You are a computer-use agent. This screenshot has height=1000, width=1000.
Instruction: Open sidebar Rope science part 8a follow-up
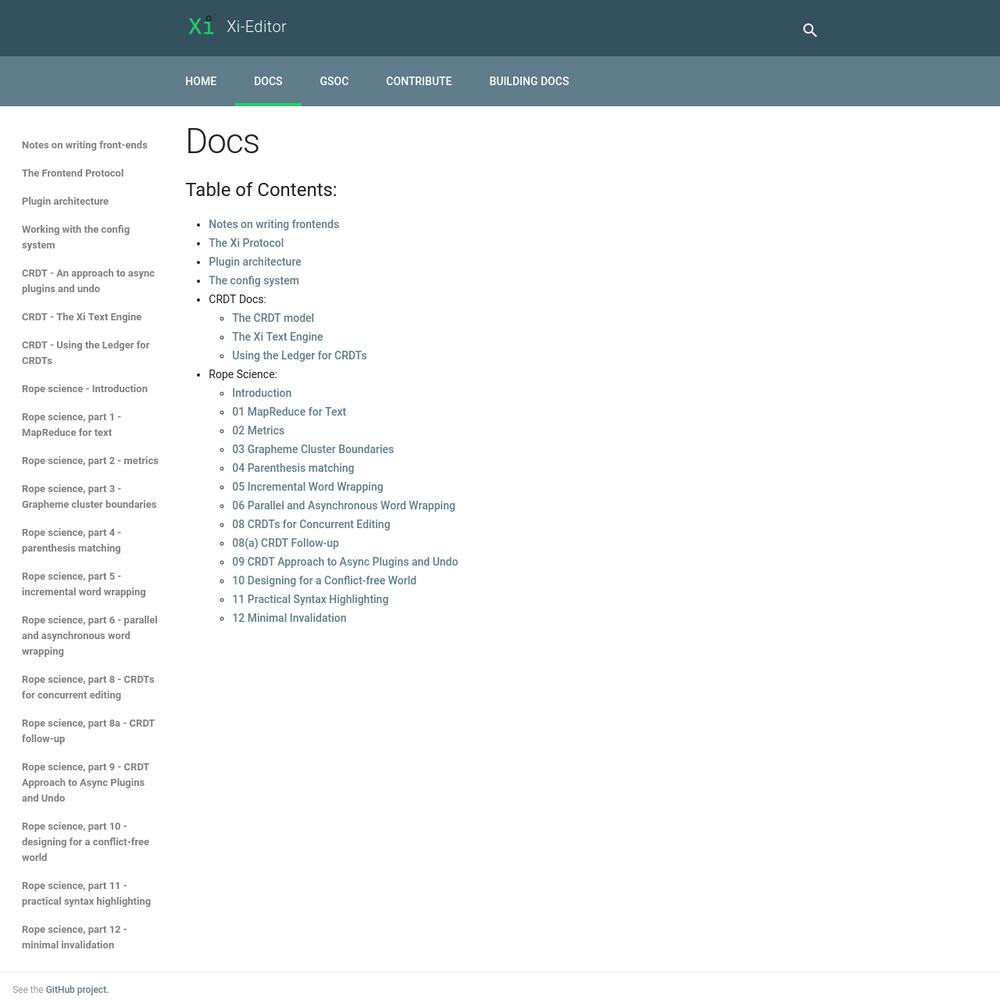pyautogui.click(x=88, y=731)
